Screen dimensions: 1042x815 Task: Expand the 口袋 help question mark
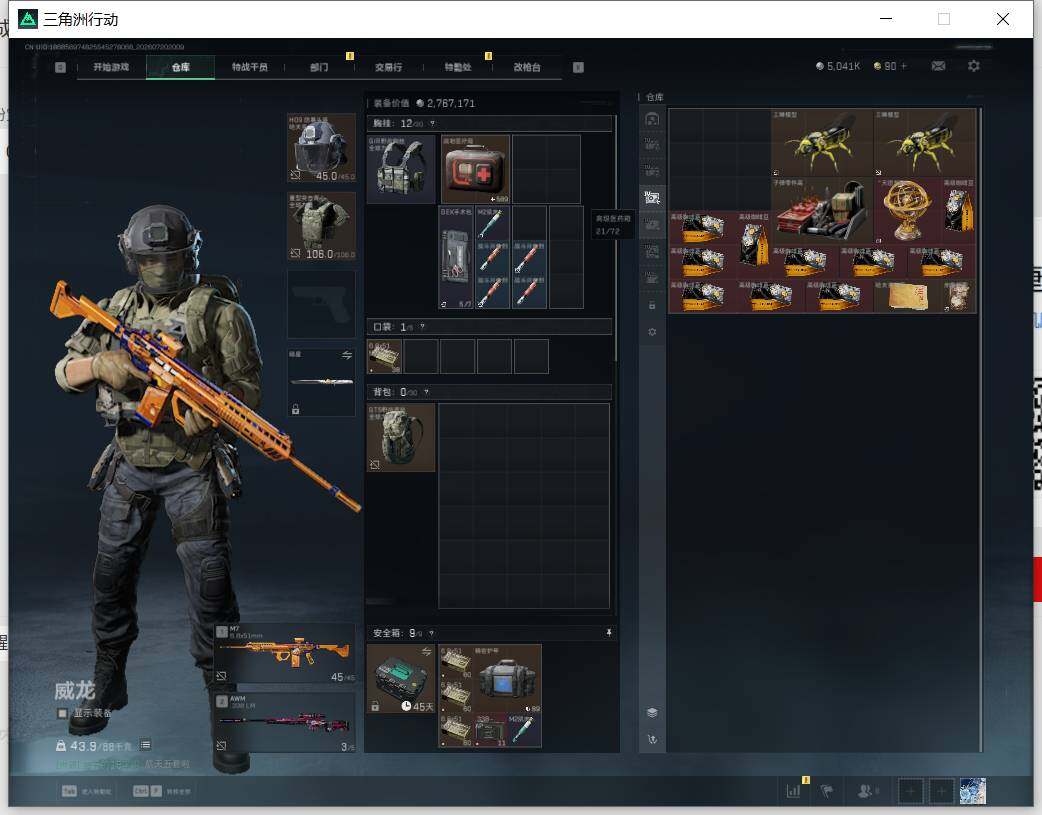tap(422, 327)
